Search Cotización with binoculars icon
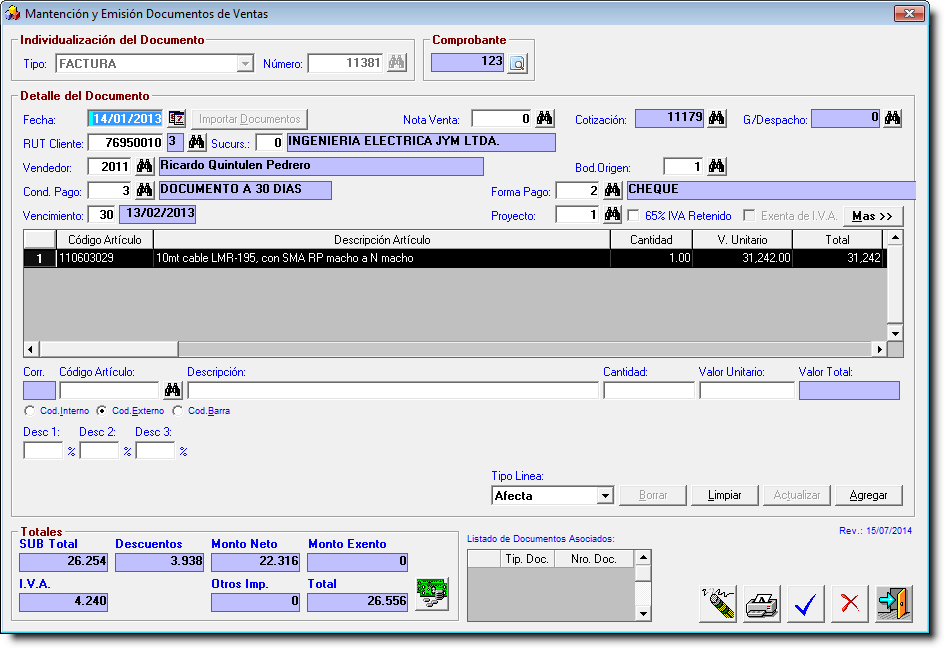Image resolution: width=944 pixels, height=648 pixels. 716,118
